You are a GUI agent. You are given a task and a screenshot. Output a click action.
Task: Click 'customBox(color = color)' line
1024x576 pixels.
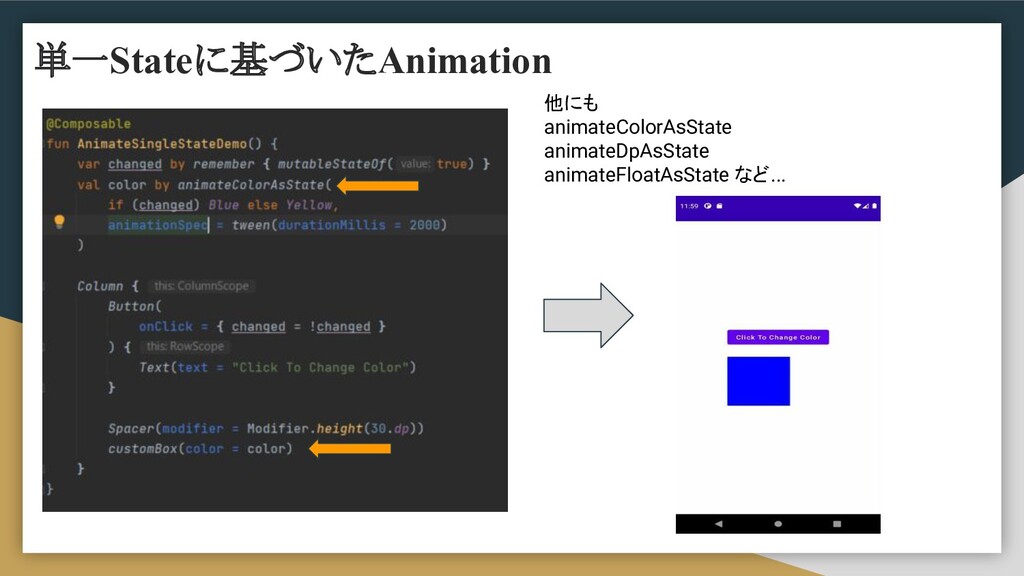tap(200, 449)
